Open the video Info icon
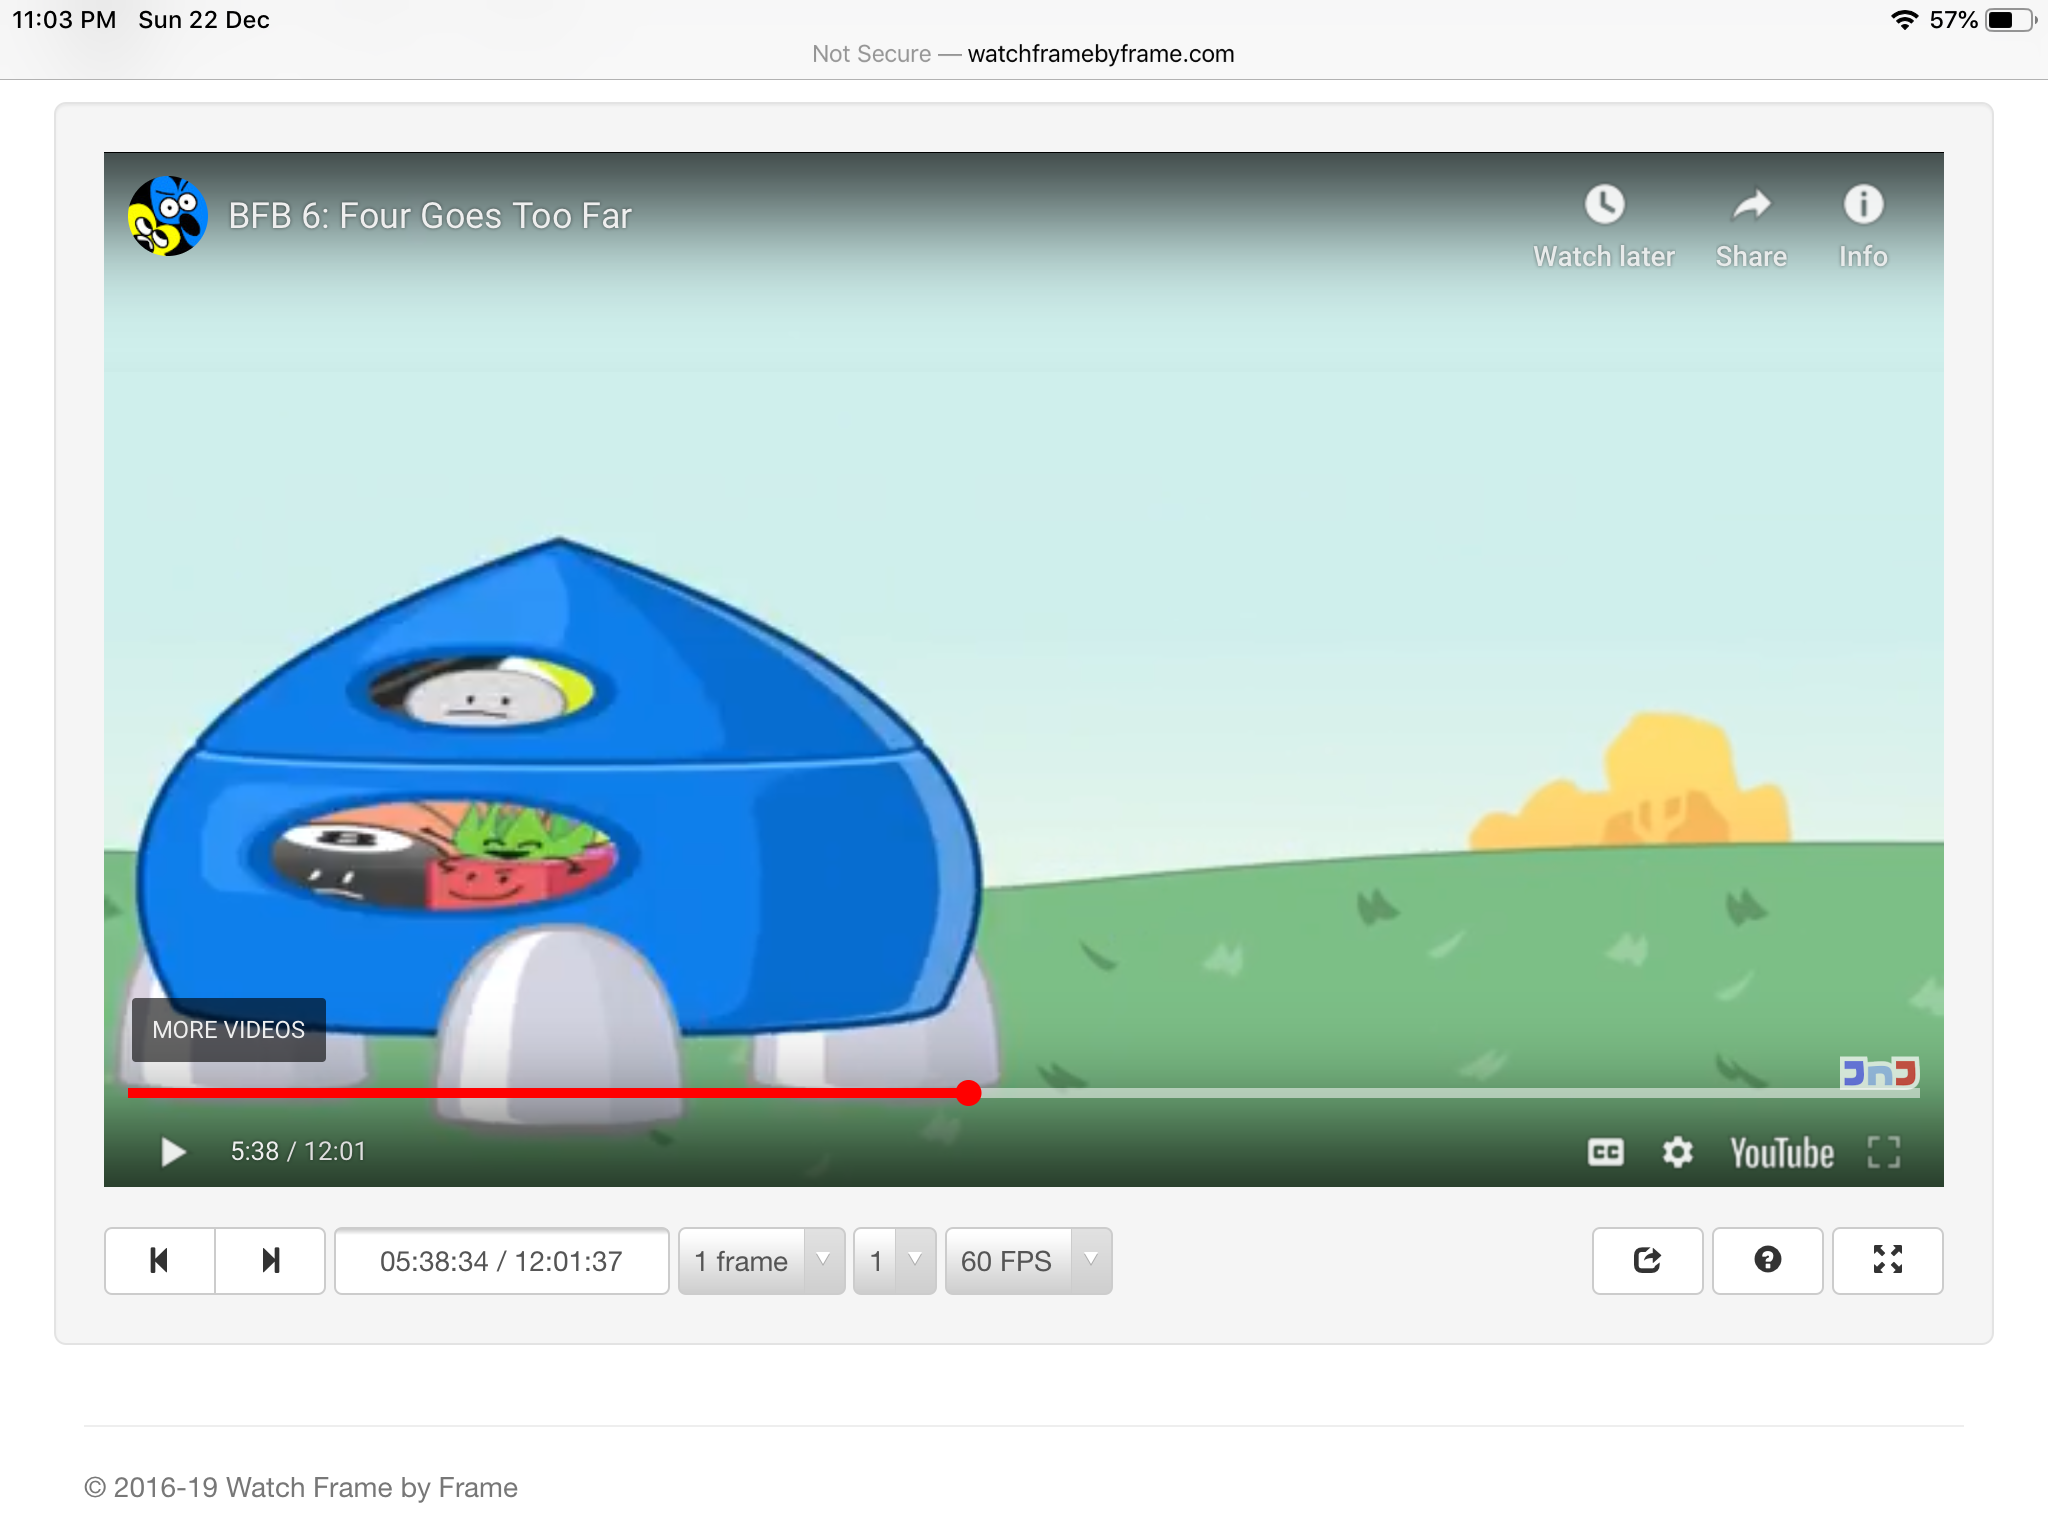The image size is (2048, 1536). [1863, 205]
